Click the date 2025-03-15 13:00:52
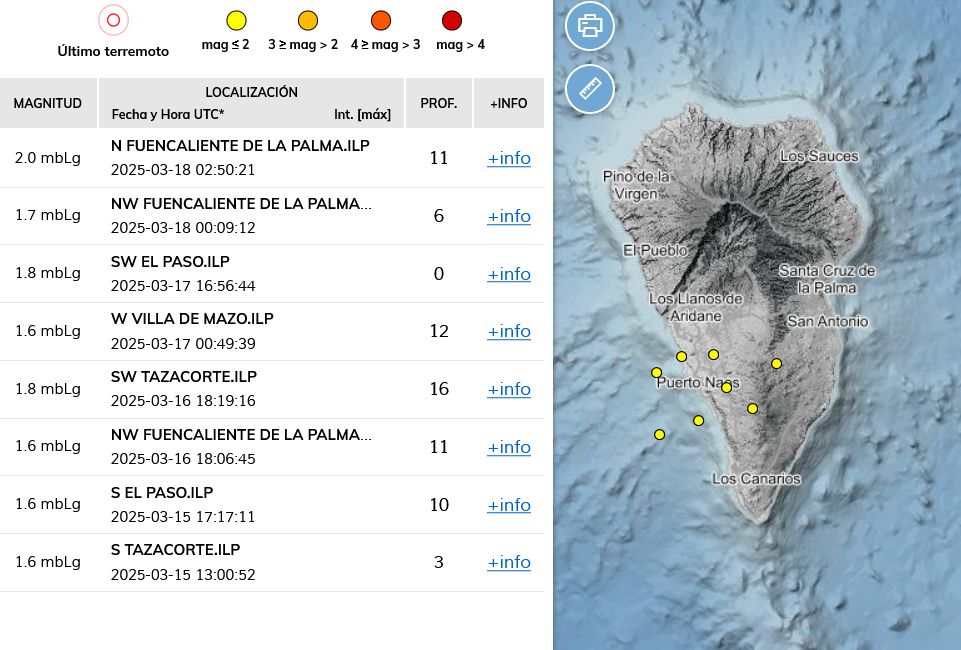 (183, 575)
